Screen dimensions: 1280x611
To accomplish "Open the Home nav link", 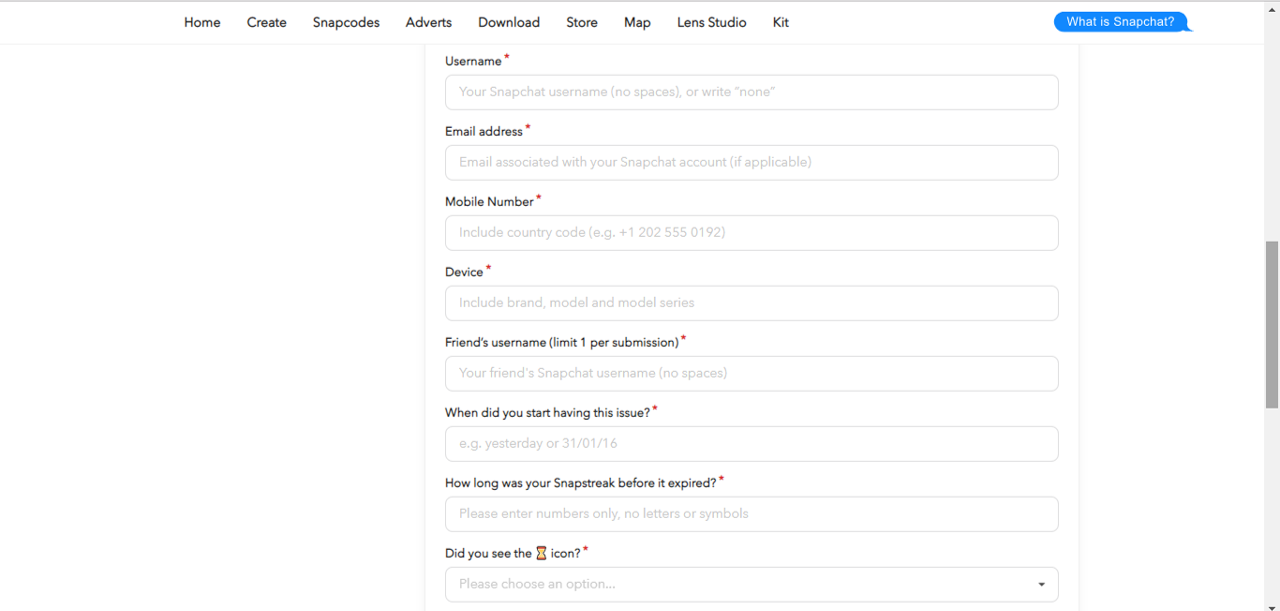I will (x=202, y=22).
